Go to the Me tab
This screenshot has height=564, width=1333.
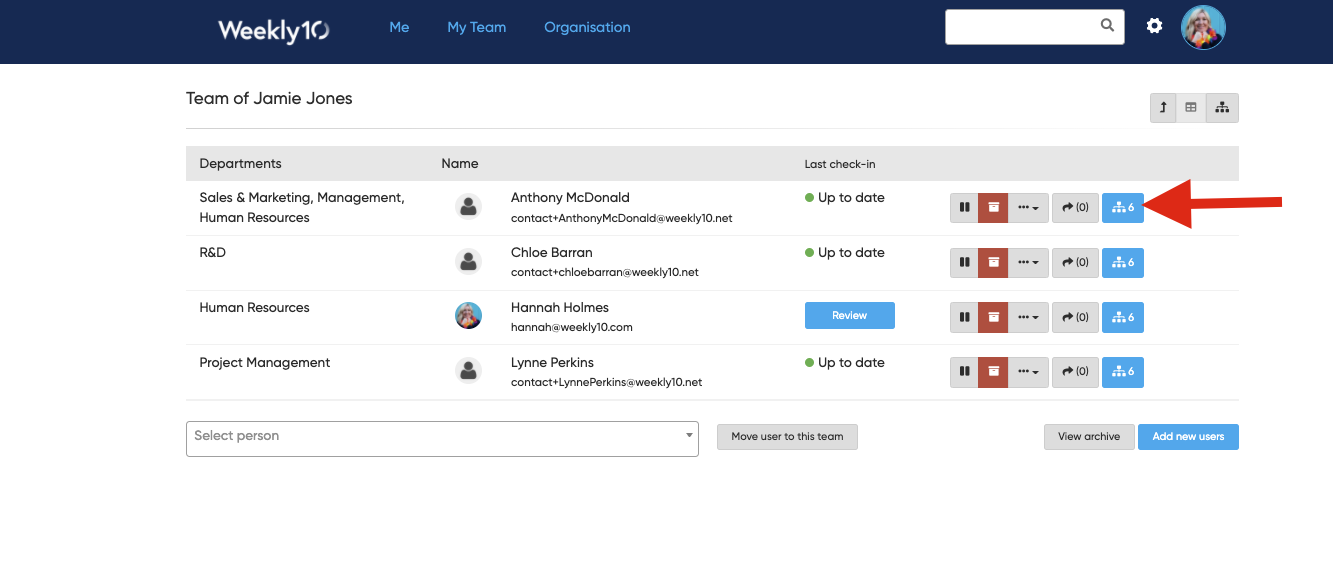click(x=399, y=27)
